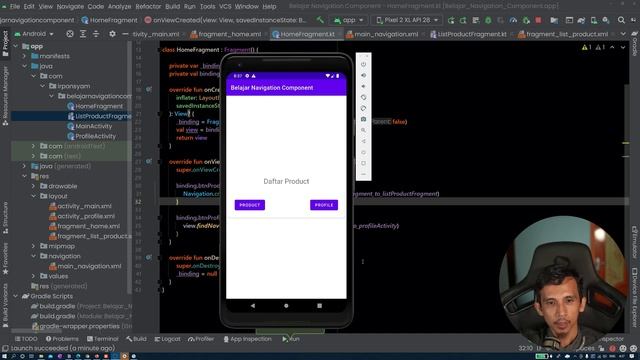Toggle the Gradle tool window button
Image resolution: width=640 pixels, height=360 pixels.
coord(635,44)
